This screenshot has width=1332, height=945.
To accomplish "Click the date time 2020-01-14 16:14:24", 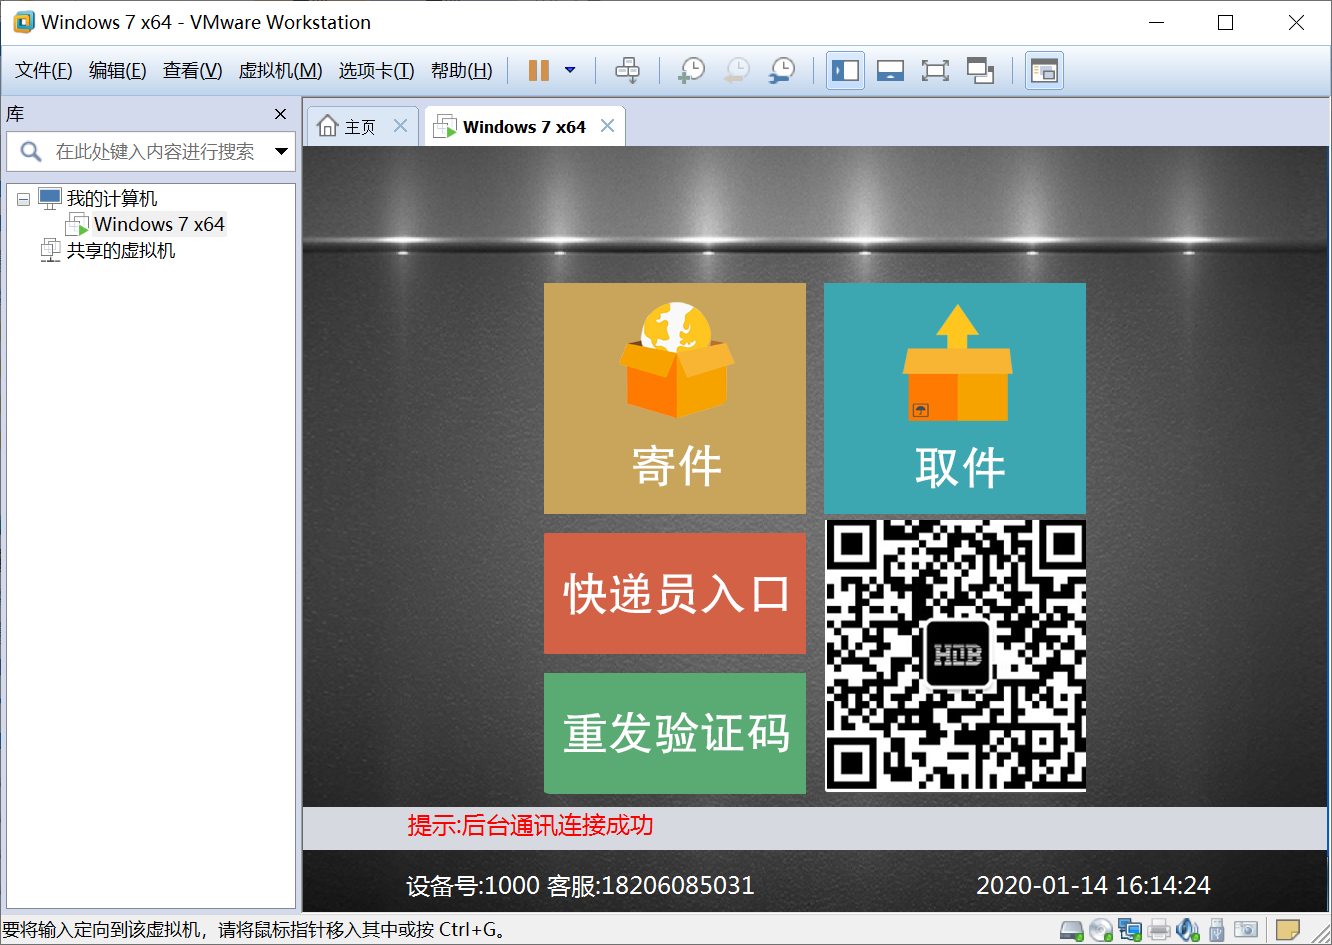I will click(x=1093, y=886).
